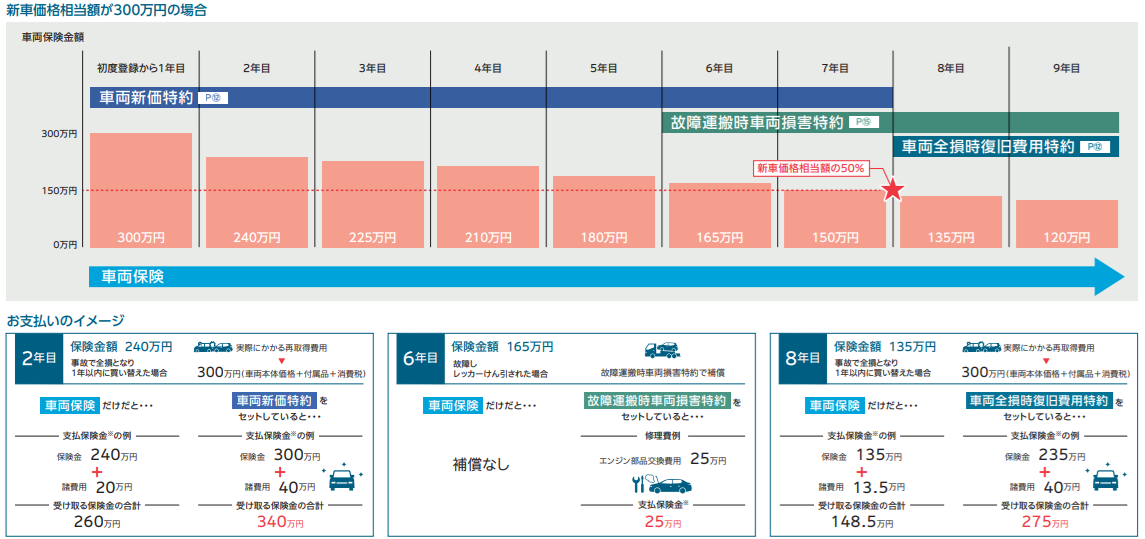This screenshot has width=1145, height=539.
Task: Select the 3年目 column header
Action: tap(372, 68)
